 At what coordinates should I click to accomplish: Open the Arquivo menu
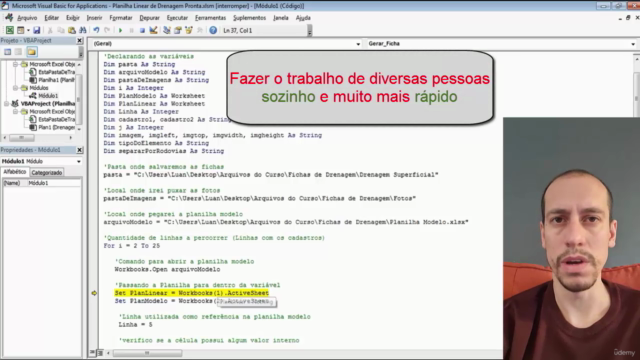27,18
